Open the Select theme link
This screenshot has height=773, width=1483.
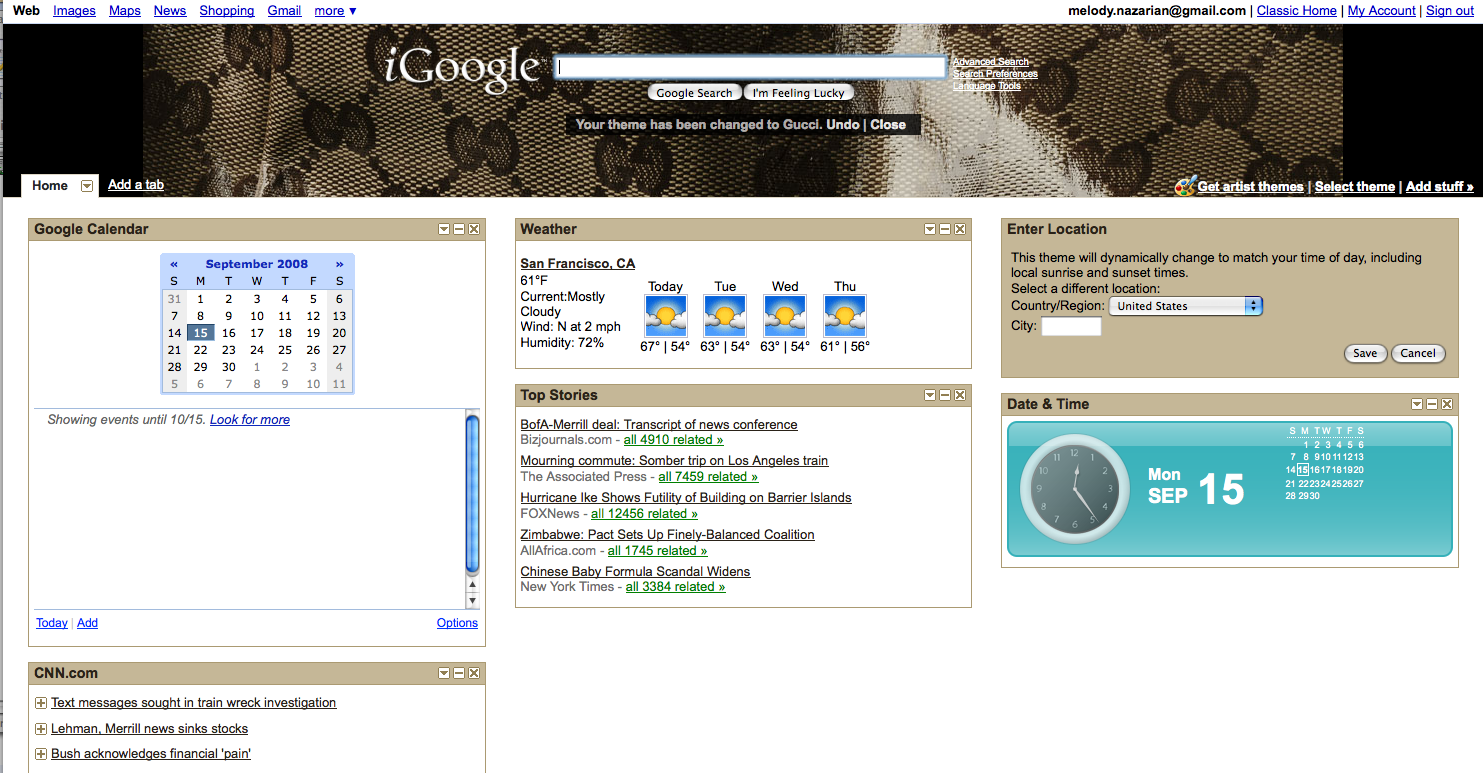[x=1355, y=187]
